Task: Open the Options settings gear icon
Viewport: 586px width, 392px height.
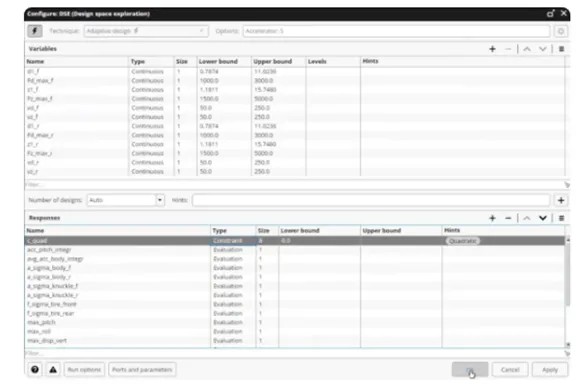Action: pyautogui.click(x=561, y=31)
